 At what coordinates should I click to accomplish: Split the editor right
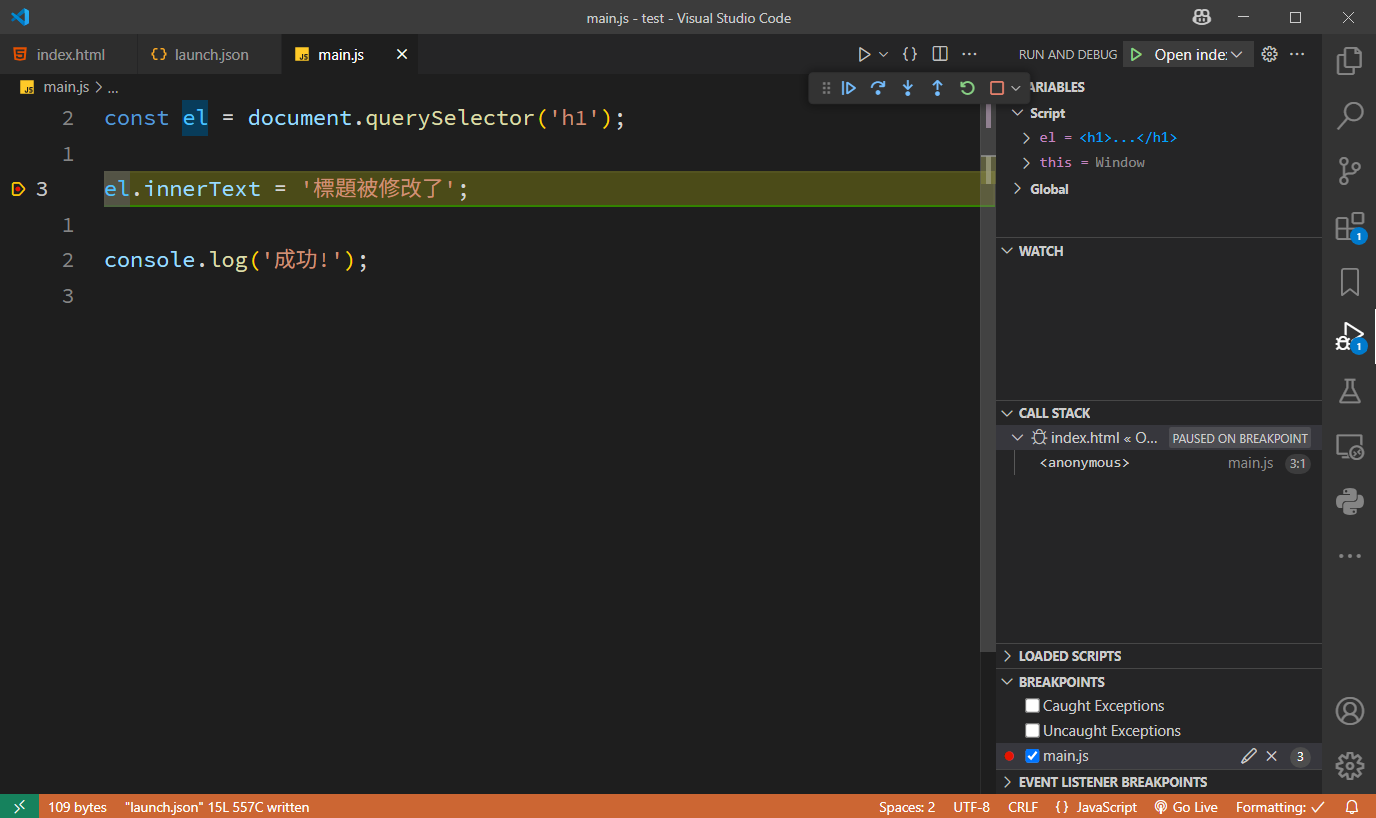(940, 54)
